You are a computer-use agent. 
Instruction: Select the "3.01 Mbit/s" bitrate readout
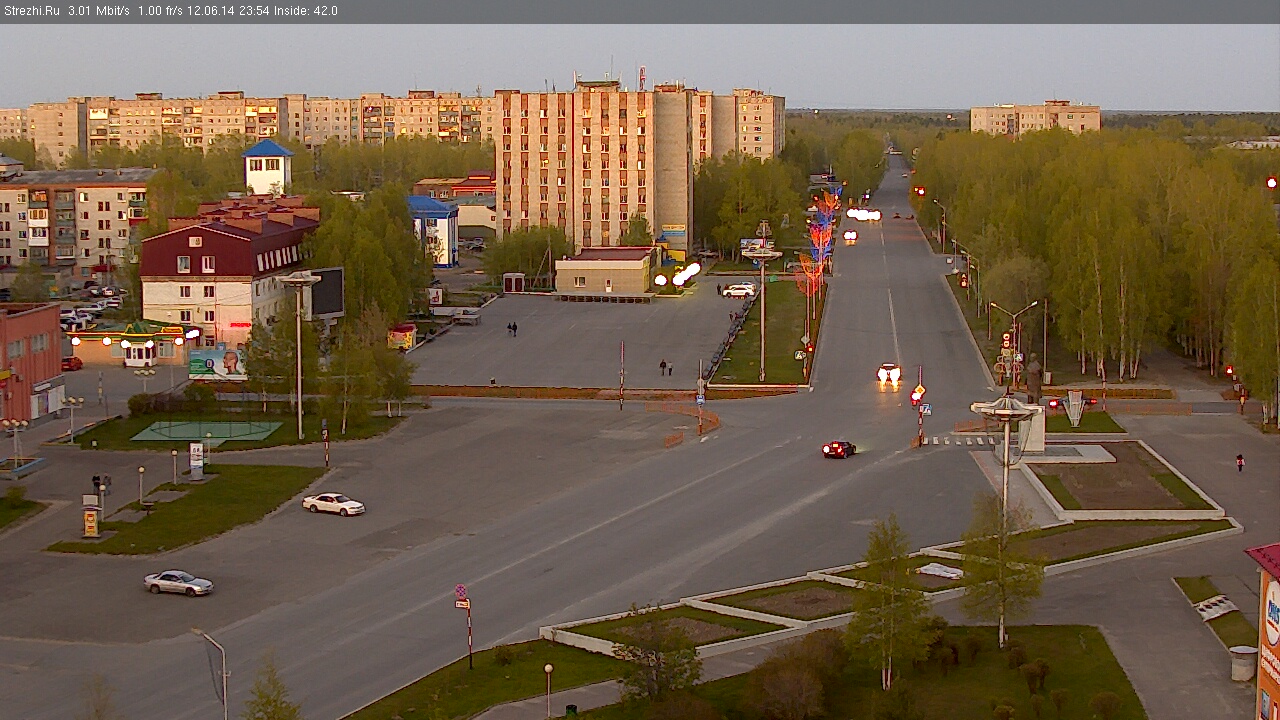(99, 11)
